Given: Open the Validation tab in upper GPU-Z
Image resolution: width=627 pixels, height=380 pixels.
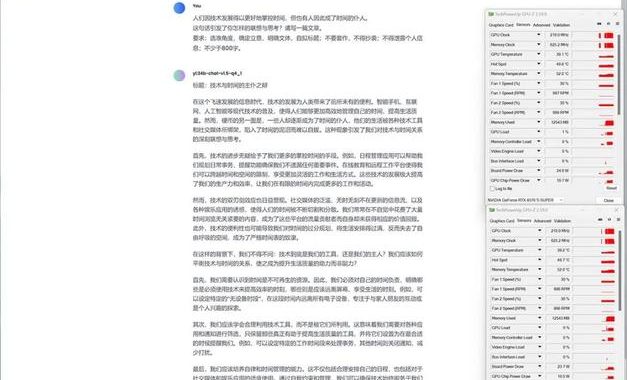Looking at the screenshot, I should pos(561,25).
